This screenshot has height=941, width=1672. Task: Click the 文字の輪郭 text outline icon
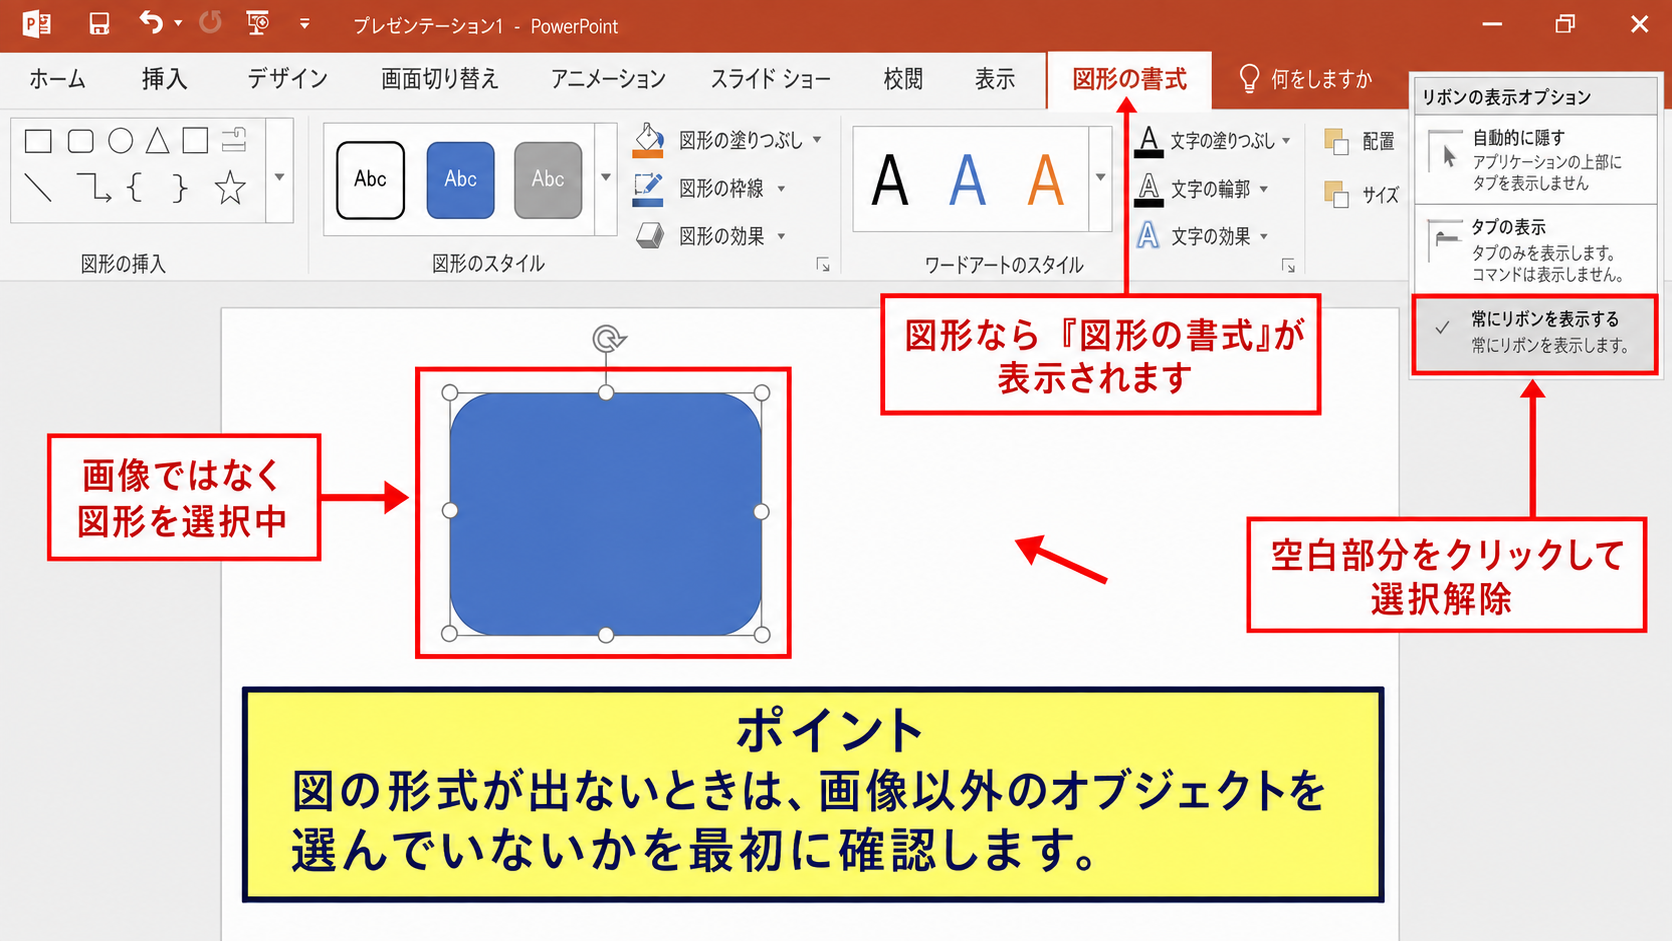pyautogui.click(x=1149, y=189)
